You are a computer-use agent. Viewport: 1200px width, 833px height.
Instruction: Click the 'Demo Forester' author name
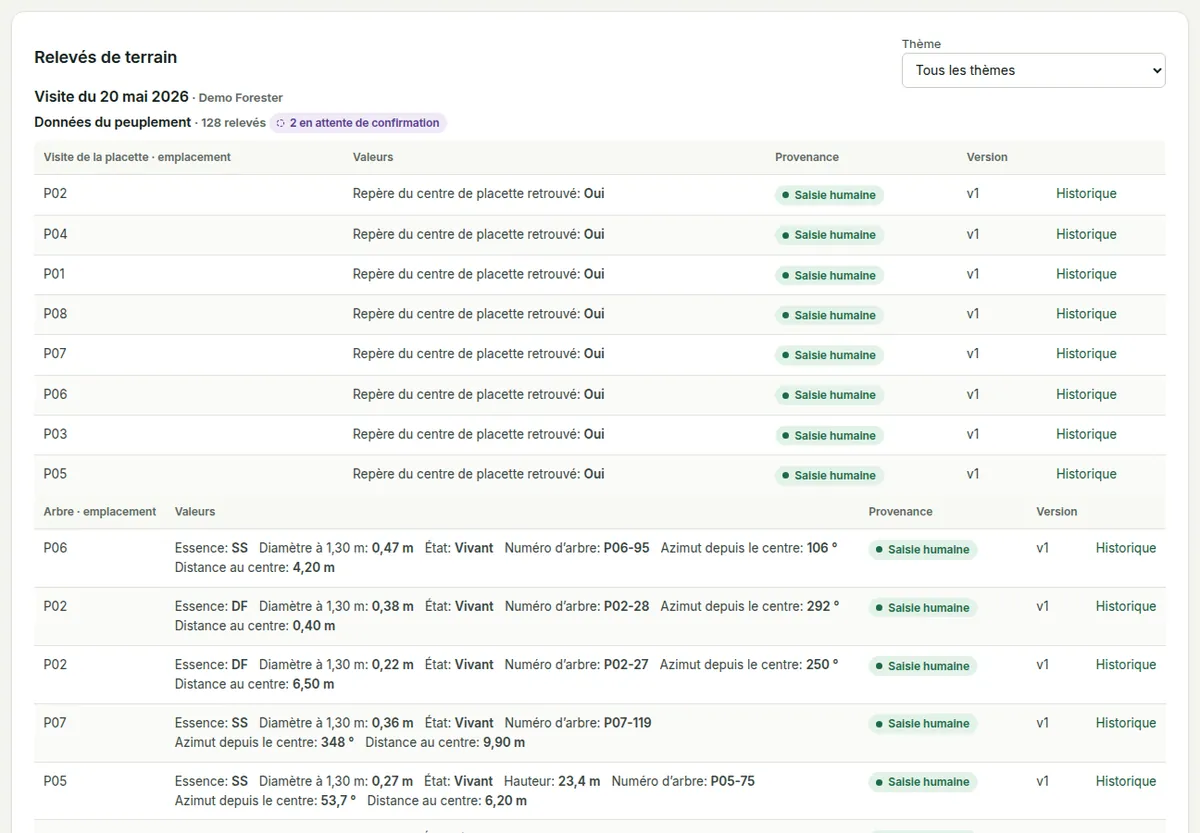(x=241, y=98)
